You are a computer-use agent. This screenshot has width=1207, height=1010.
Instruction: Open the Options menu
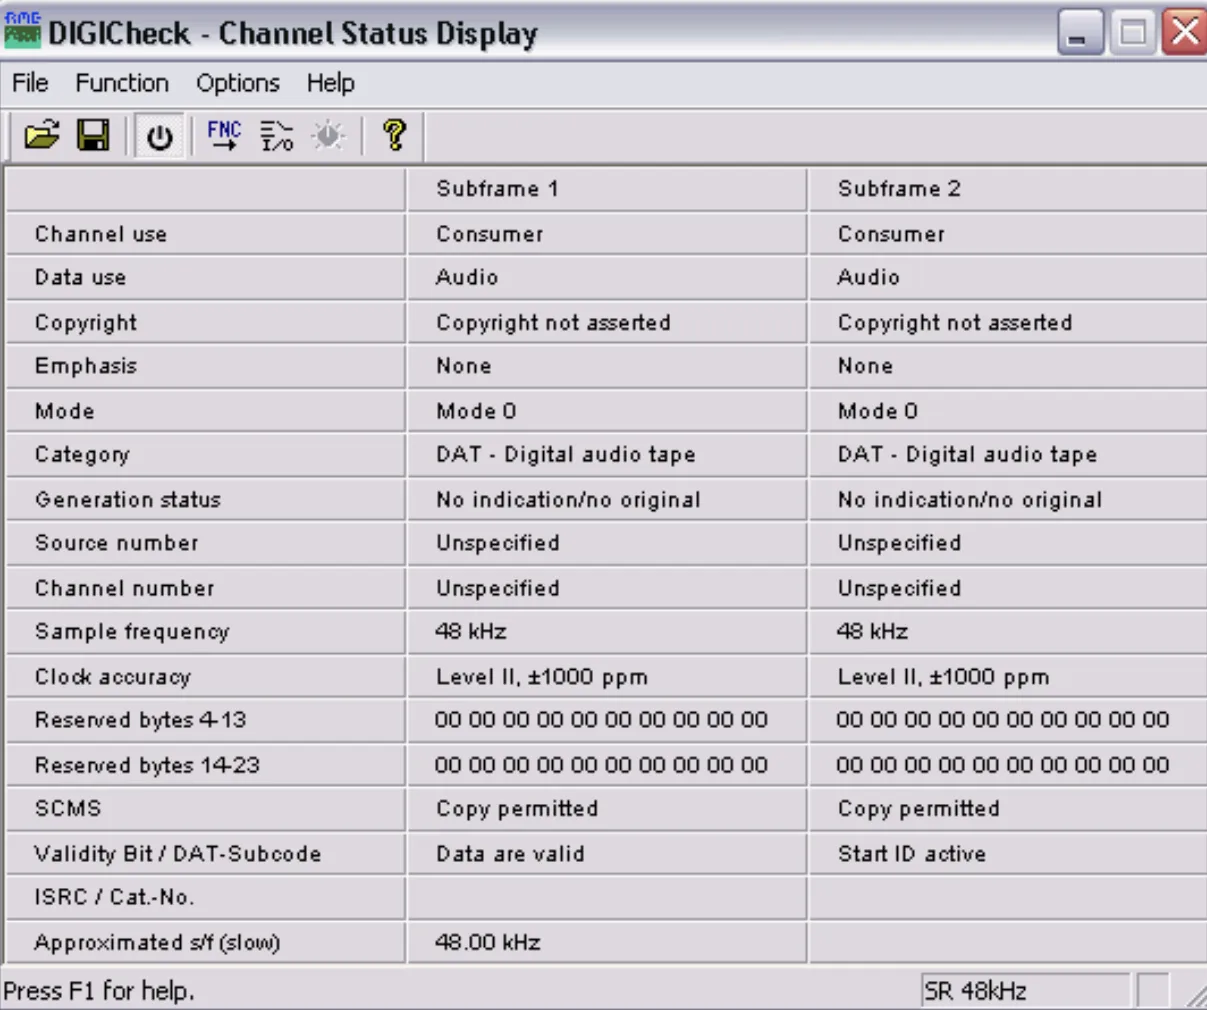click(x=238, y=83)
